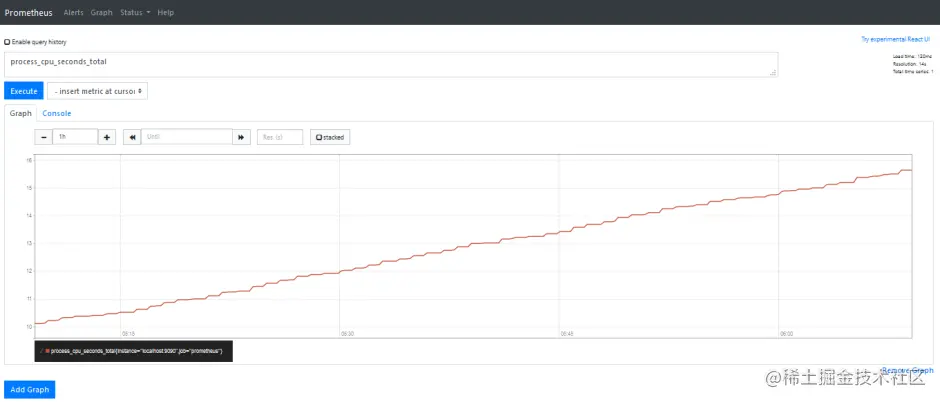This screenshot has width=940, height=402.
Task: Click the Res. (s) resolution input
Action: point(280,137)
